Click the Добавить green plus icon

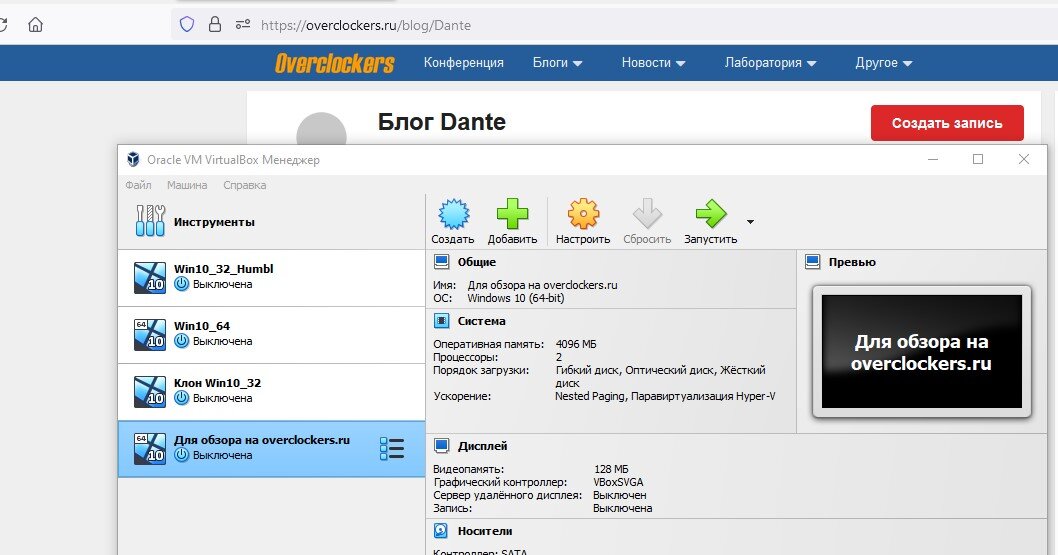(512, 214)
